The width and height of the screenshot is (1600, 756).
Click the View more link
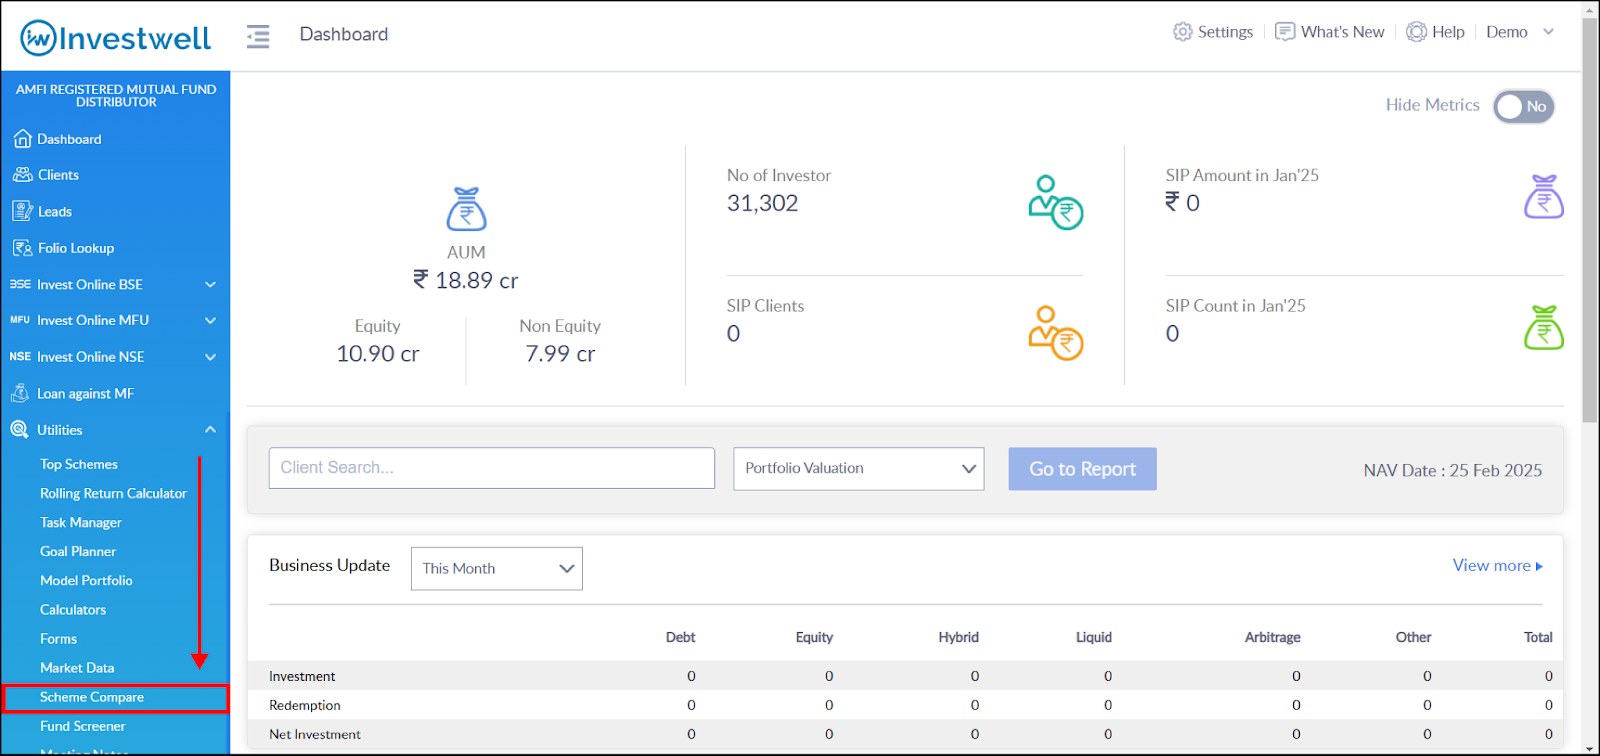point(1497,565)
